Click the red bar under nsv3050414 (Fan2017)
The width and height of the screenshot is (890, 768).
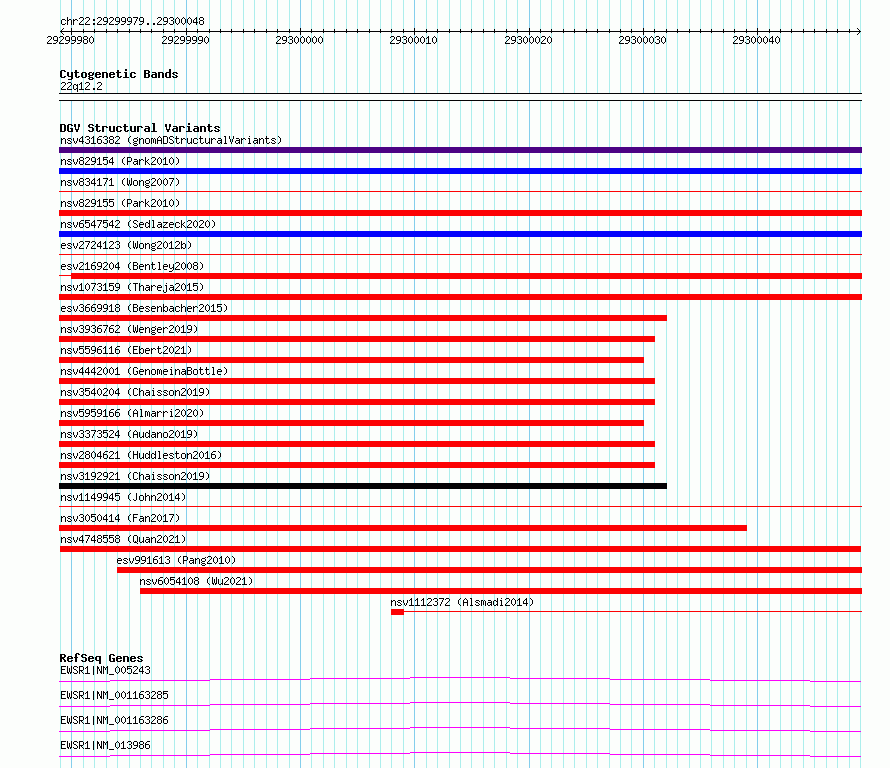403,528
